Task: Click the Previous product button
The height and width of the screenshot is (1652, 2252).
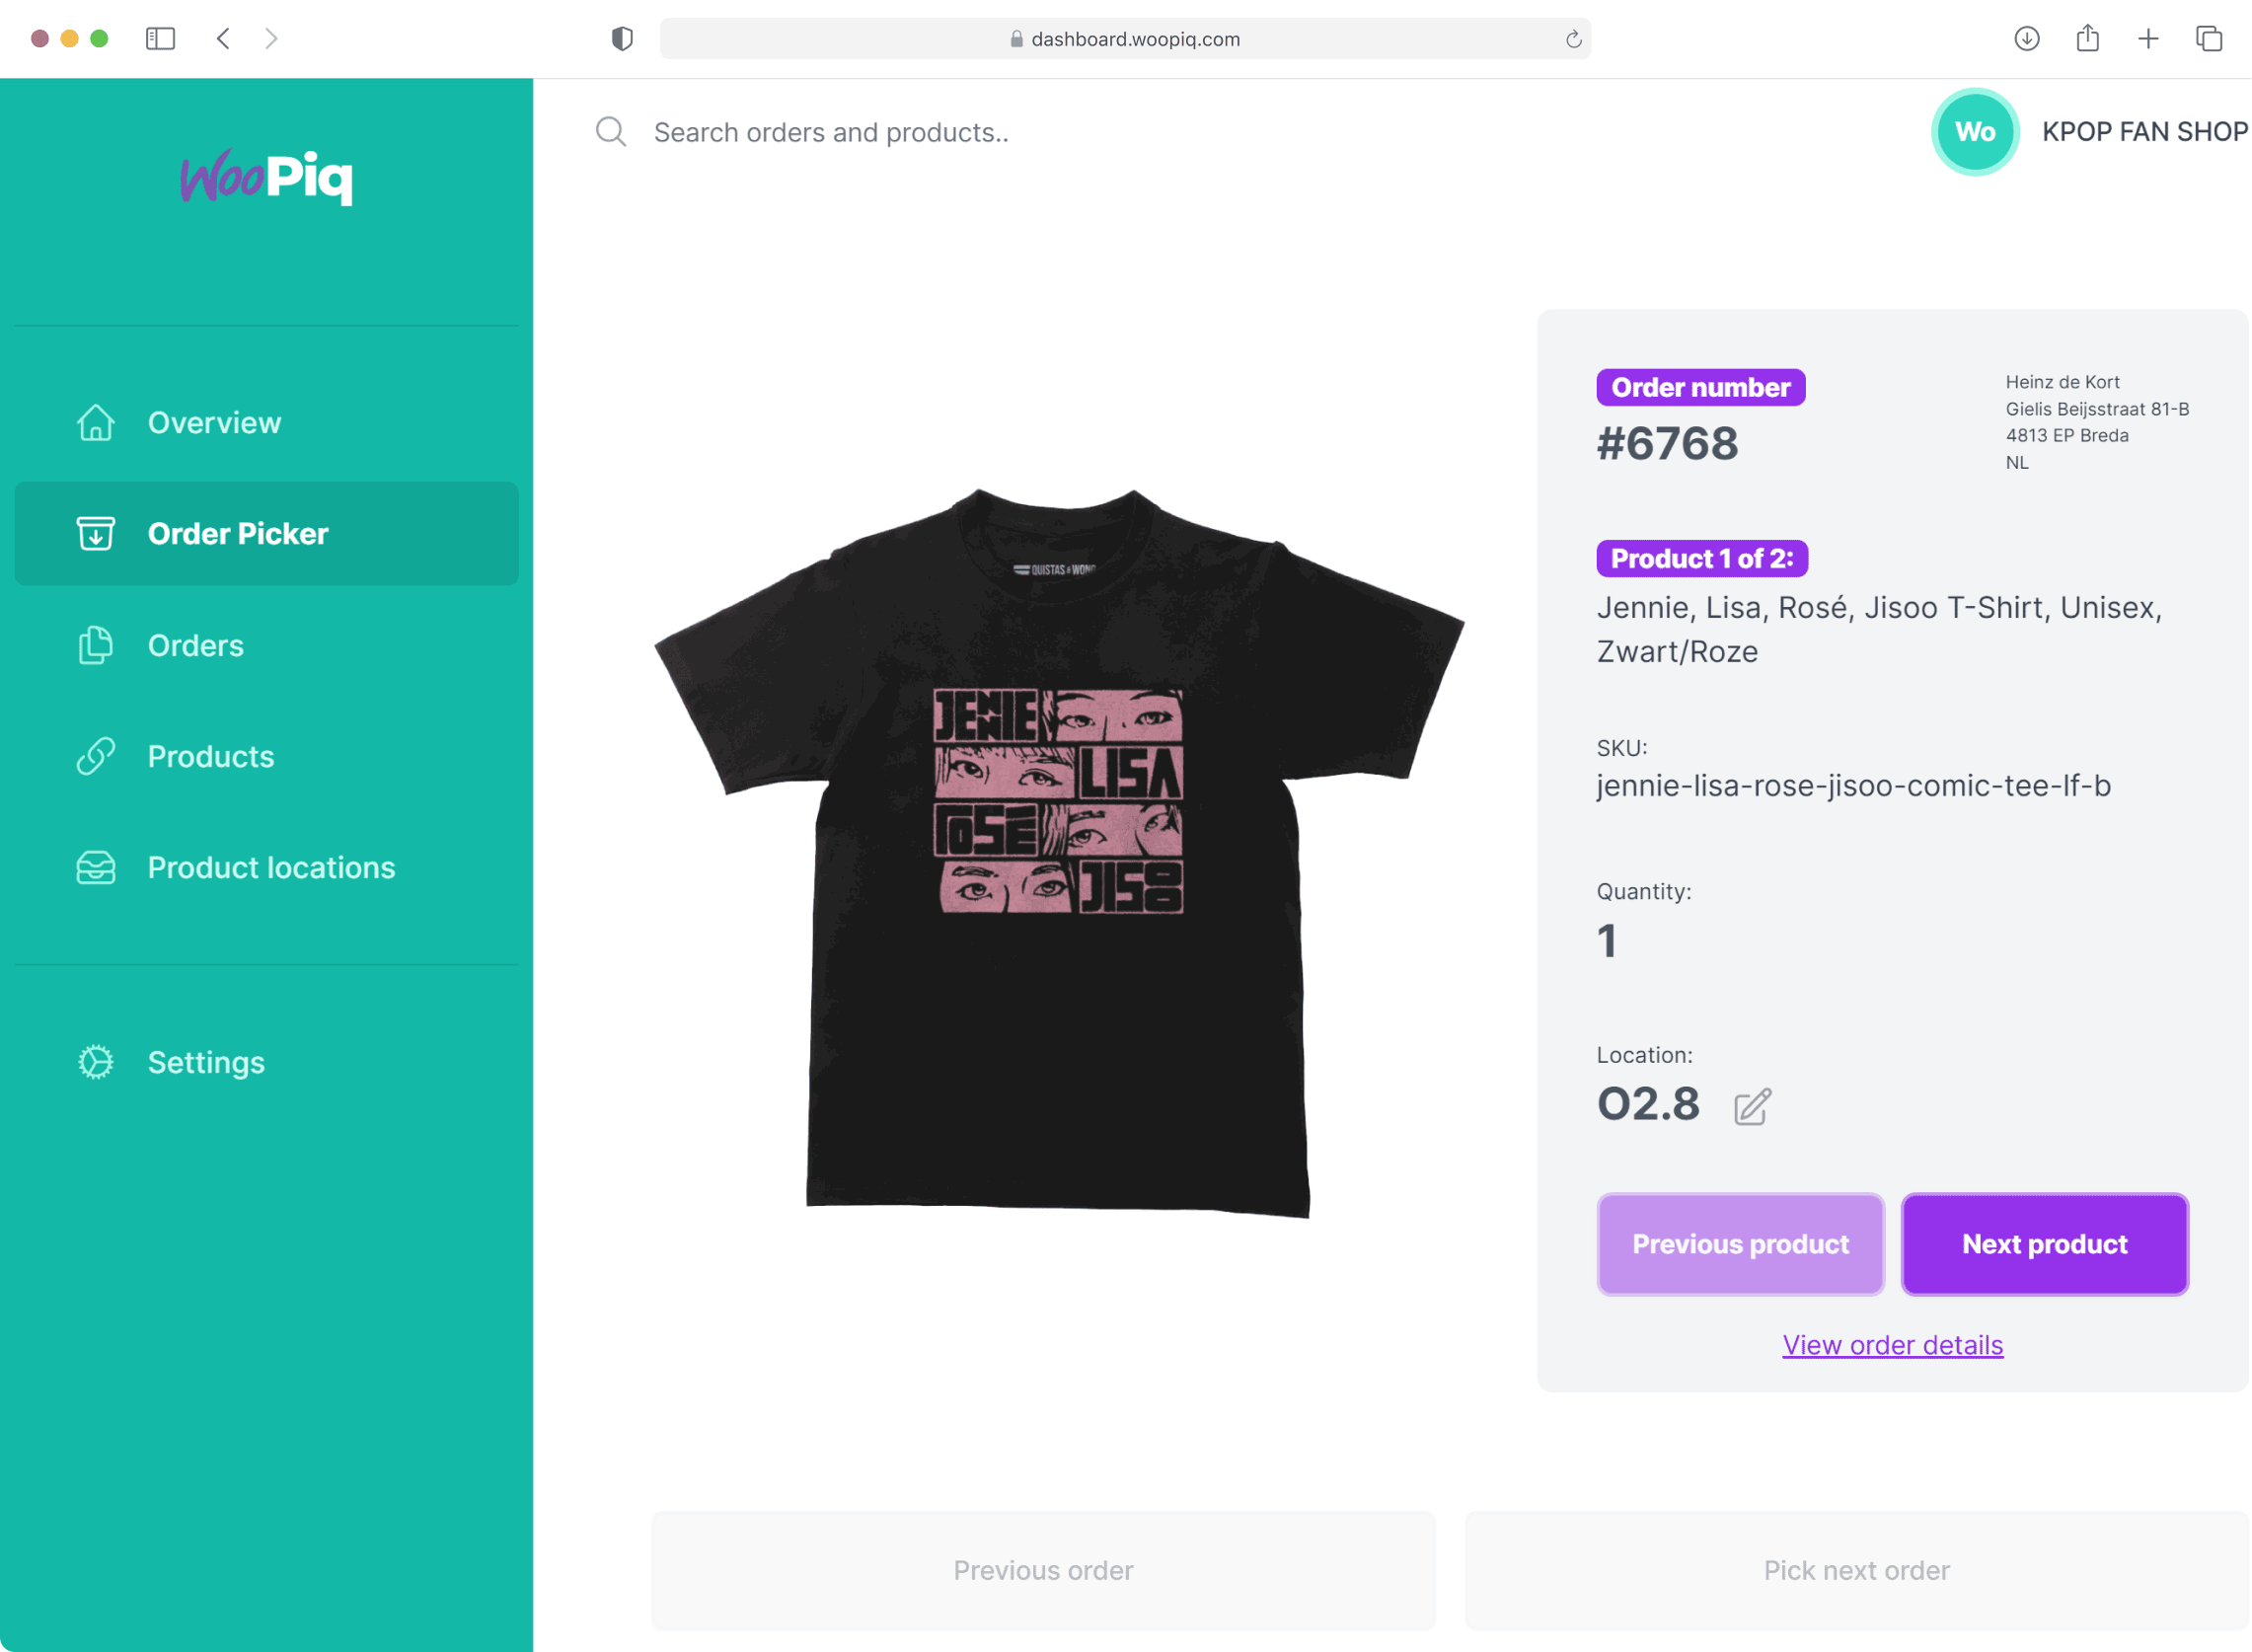Action: click(1740, 1244)
